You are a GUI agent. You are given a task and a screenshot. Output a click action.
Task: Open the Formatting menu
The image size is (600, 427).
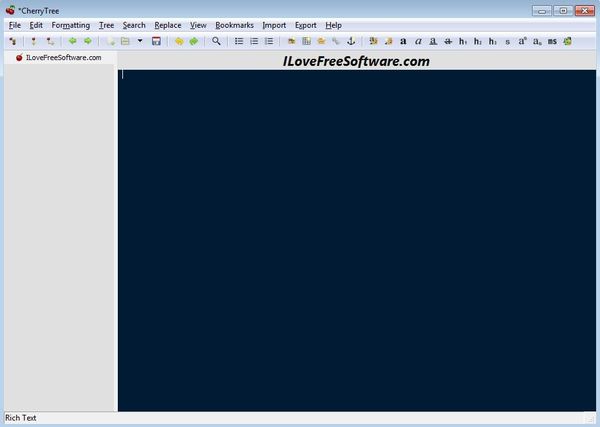[71, 25]
